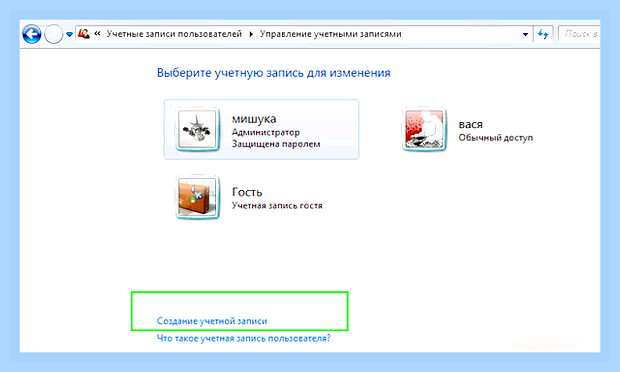This screenshot has width=620, height=372.
Task: Open the recent pages dropdown arrow
Action: click(69, 35)
